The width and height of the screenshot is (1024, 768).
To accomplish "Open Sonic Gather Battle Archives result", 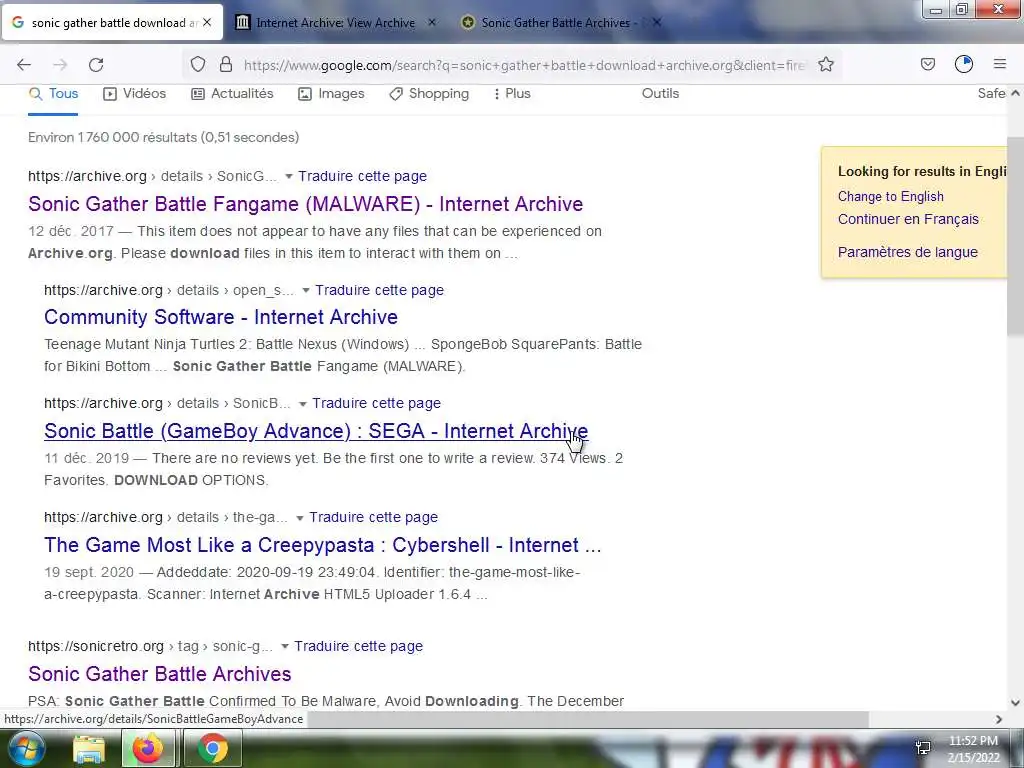I will tap(159, 674).
